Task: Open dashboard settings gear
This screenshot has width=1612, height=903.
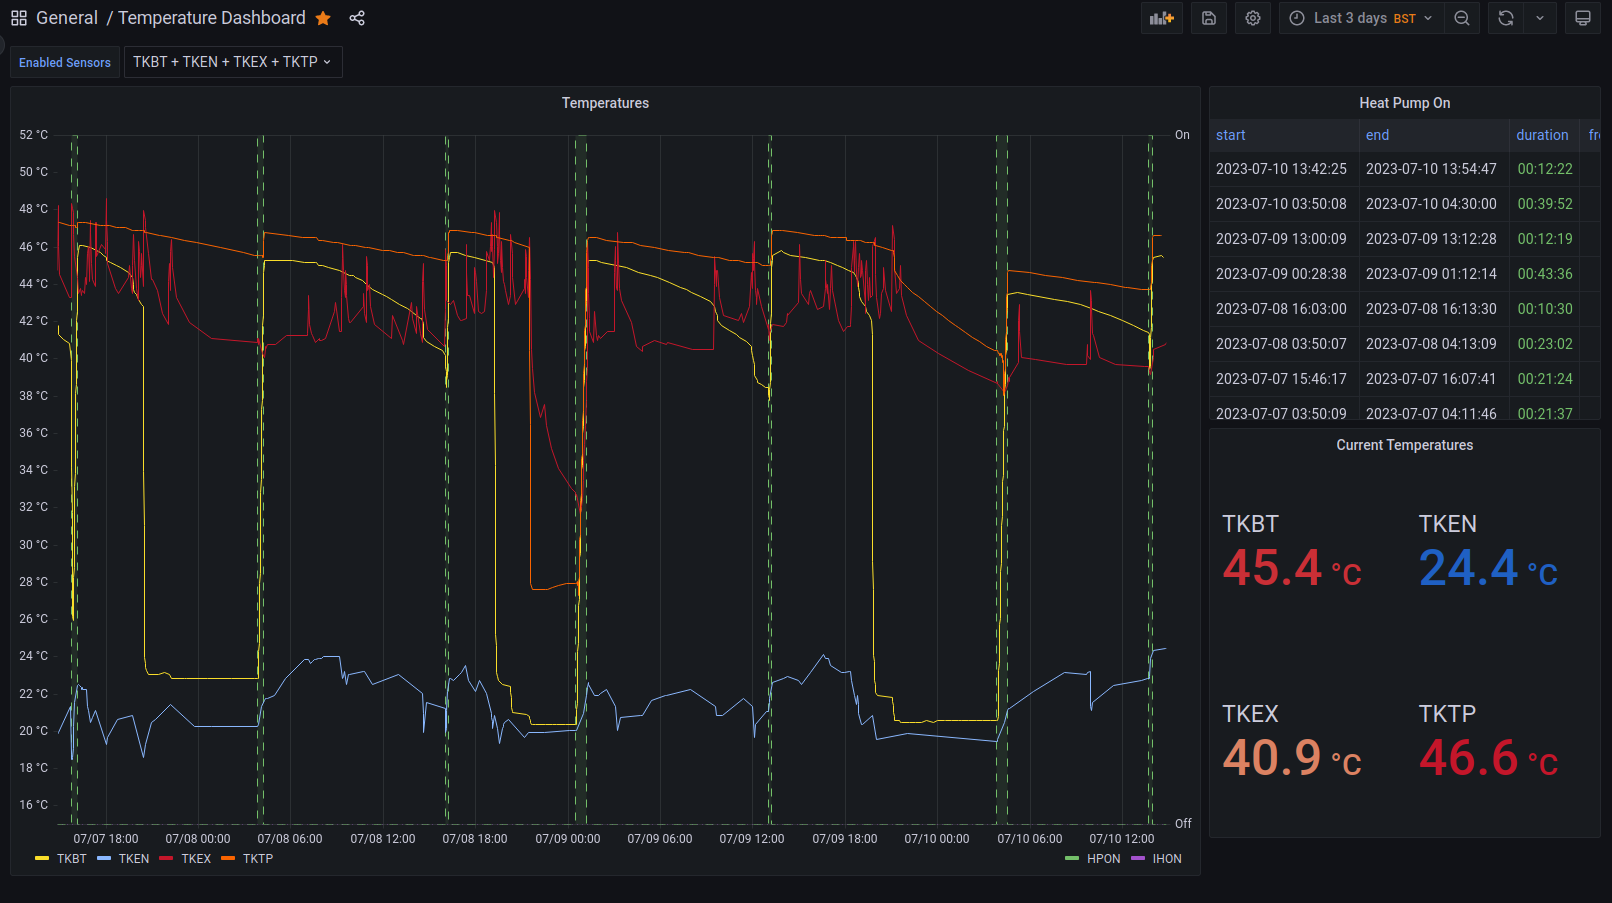Action: (1253, 18)
